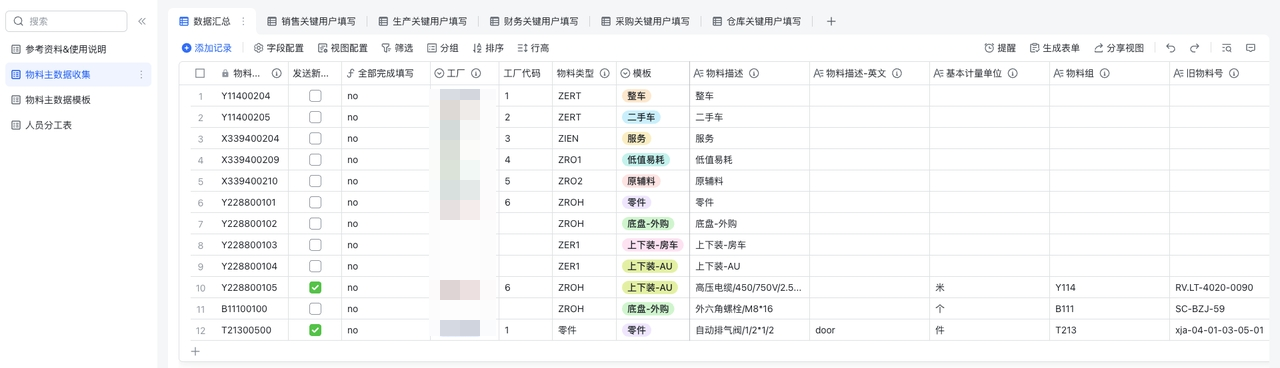This screenshot has height=368, width=1280.
Task: Select the orange 原辅料 tag in 模板 column
Action: pyautogui.click(x=640, y=181)
